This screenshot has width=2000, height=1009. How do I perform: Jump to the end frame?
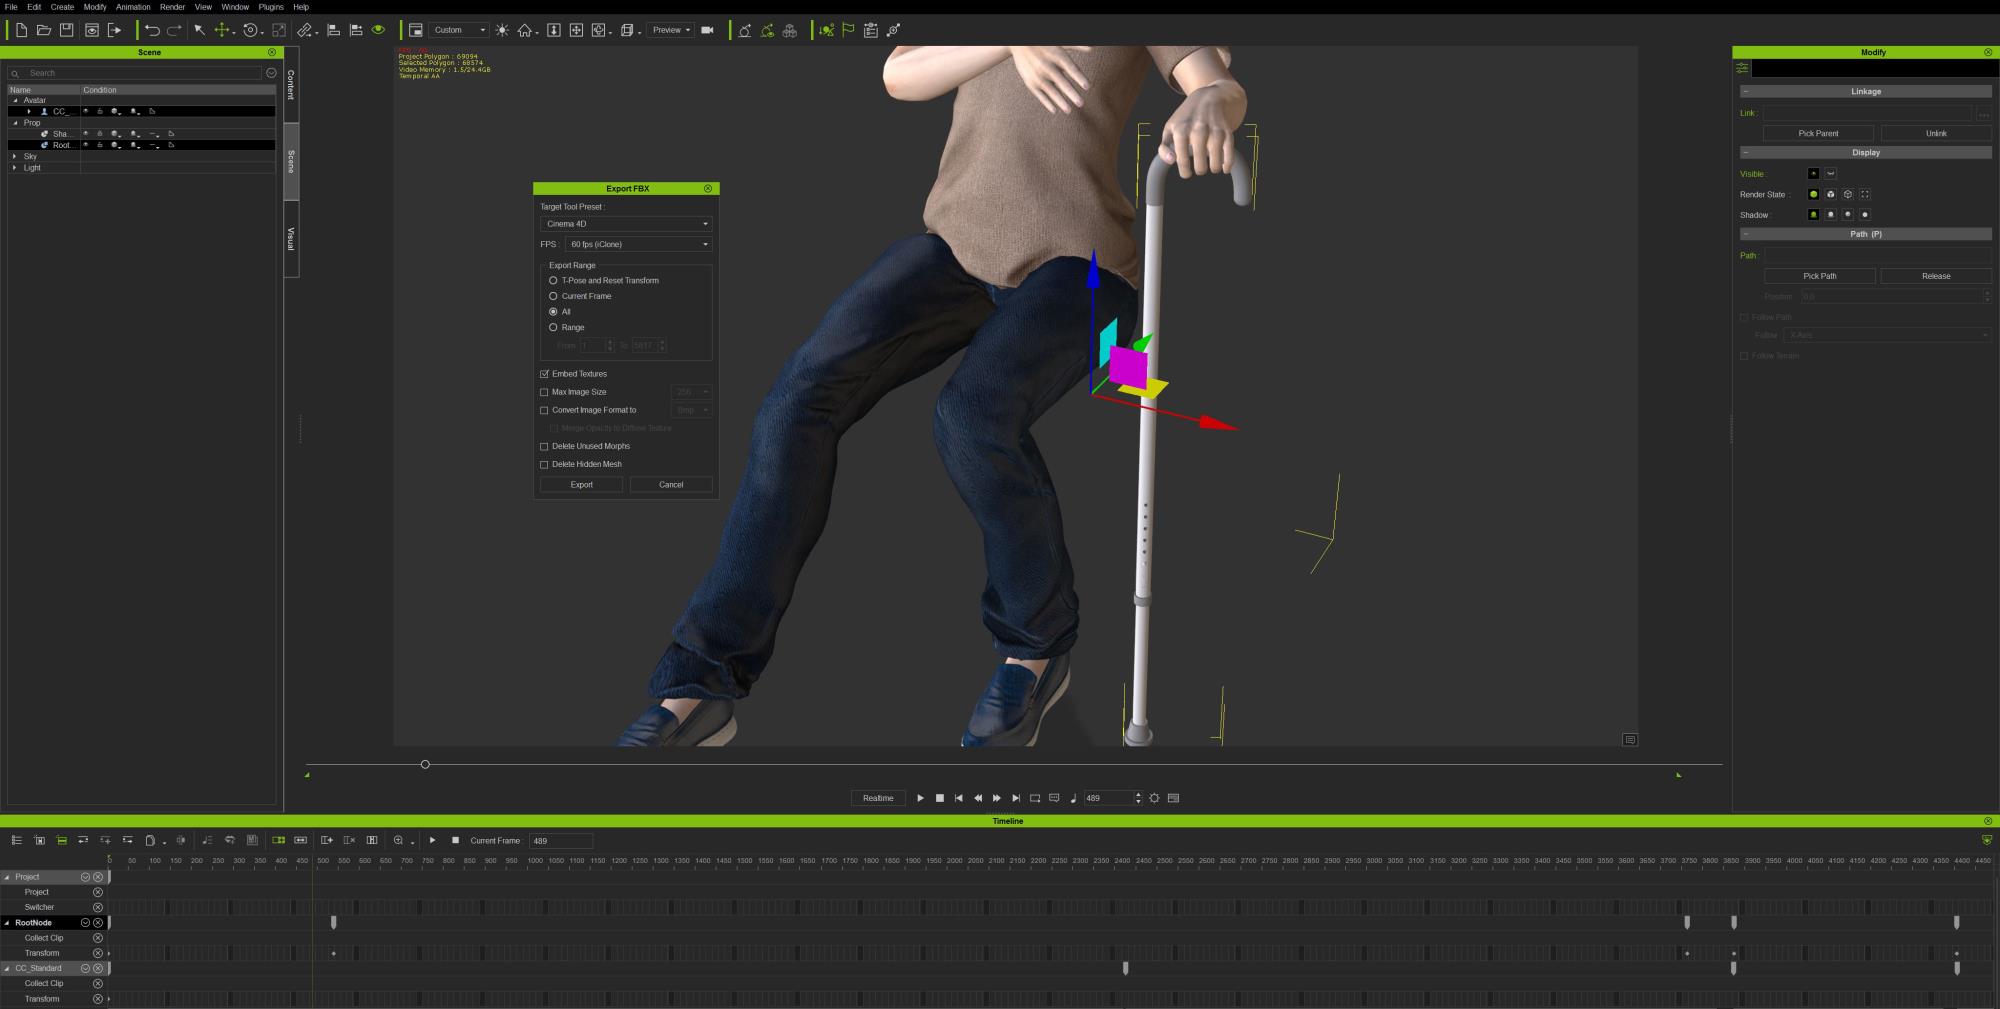(1016, 798)
